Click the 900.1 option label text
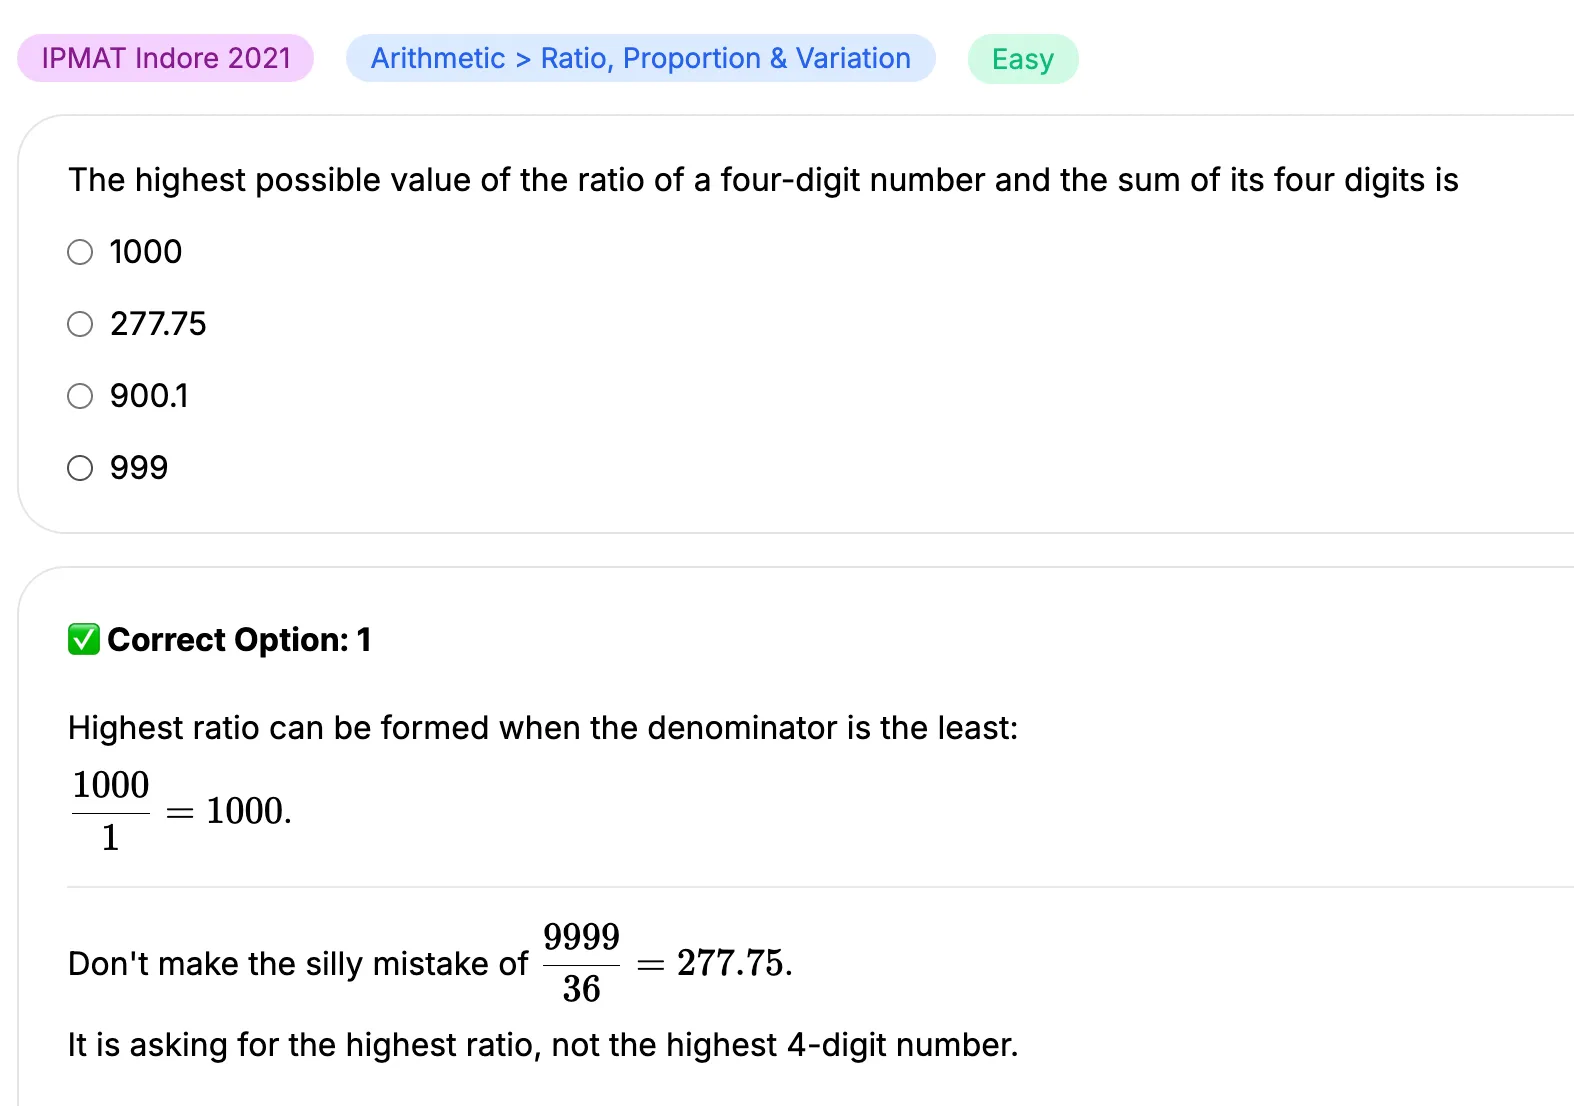 pos(149,396)
